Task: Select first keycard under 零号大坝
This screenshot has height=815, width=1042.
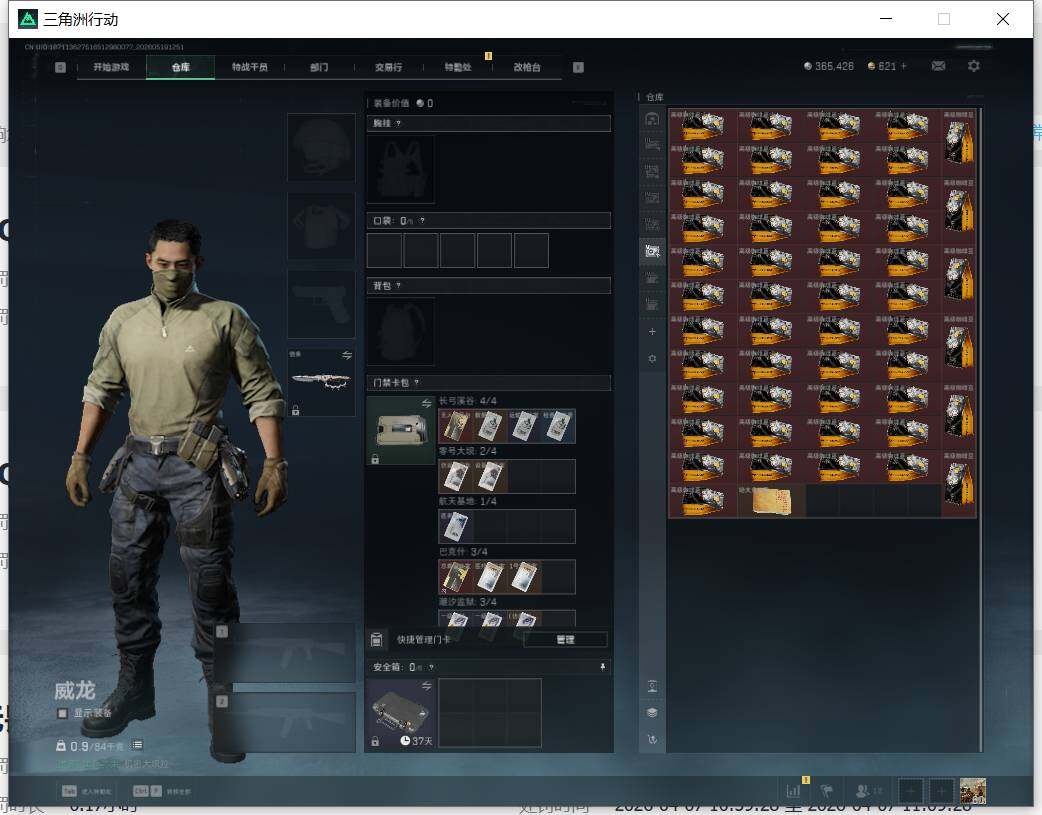Action: click(455, 477)
